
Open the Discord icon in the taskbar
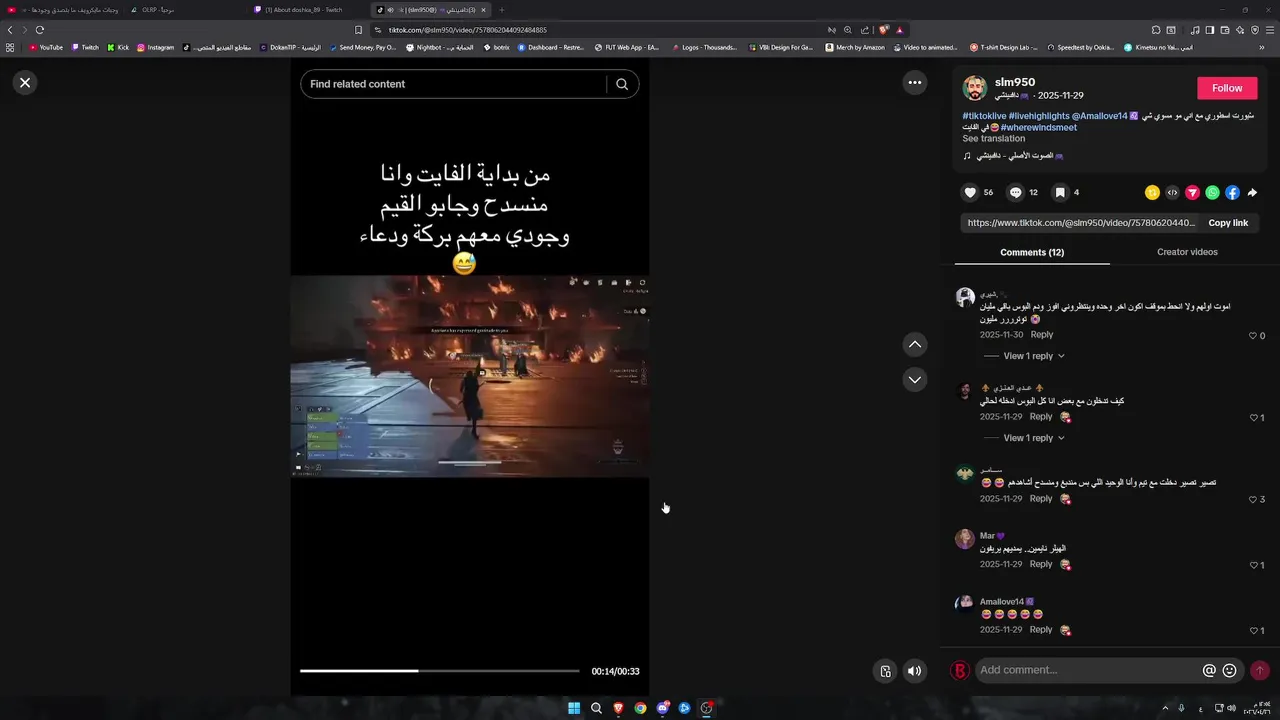pyautogui.click(x=662, y=708)
